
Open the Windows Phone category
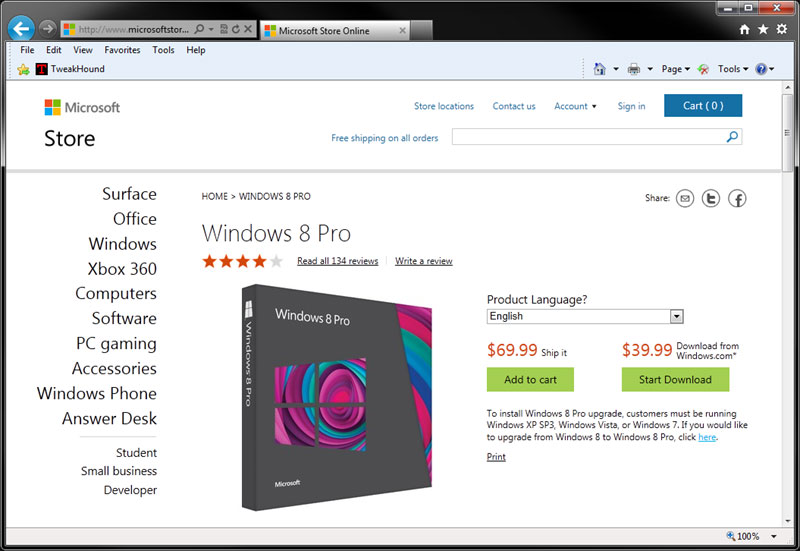point(96,393)
